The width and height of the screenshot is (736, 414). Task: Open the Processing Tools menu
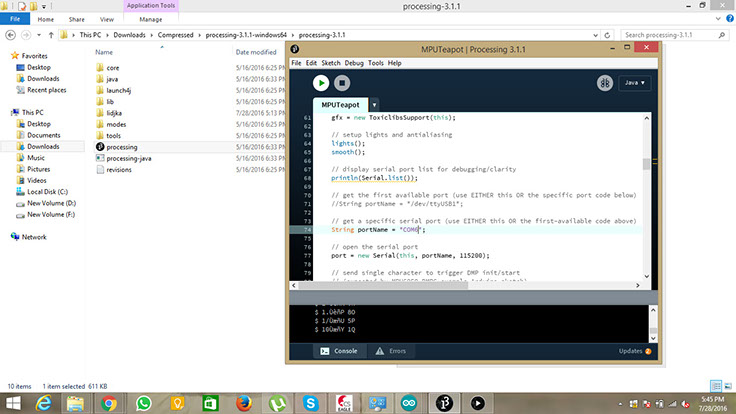[x=376, y=63]
